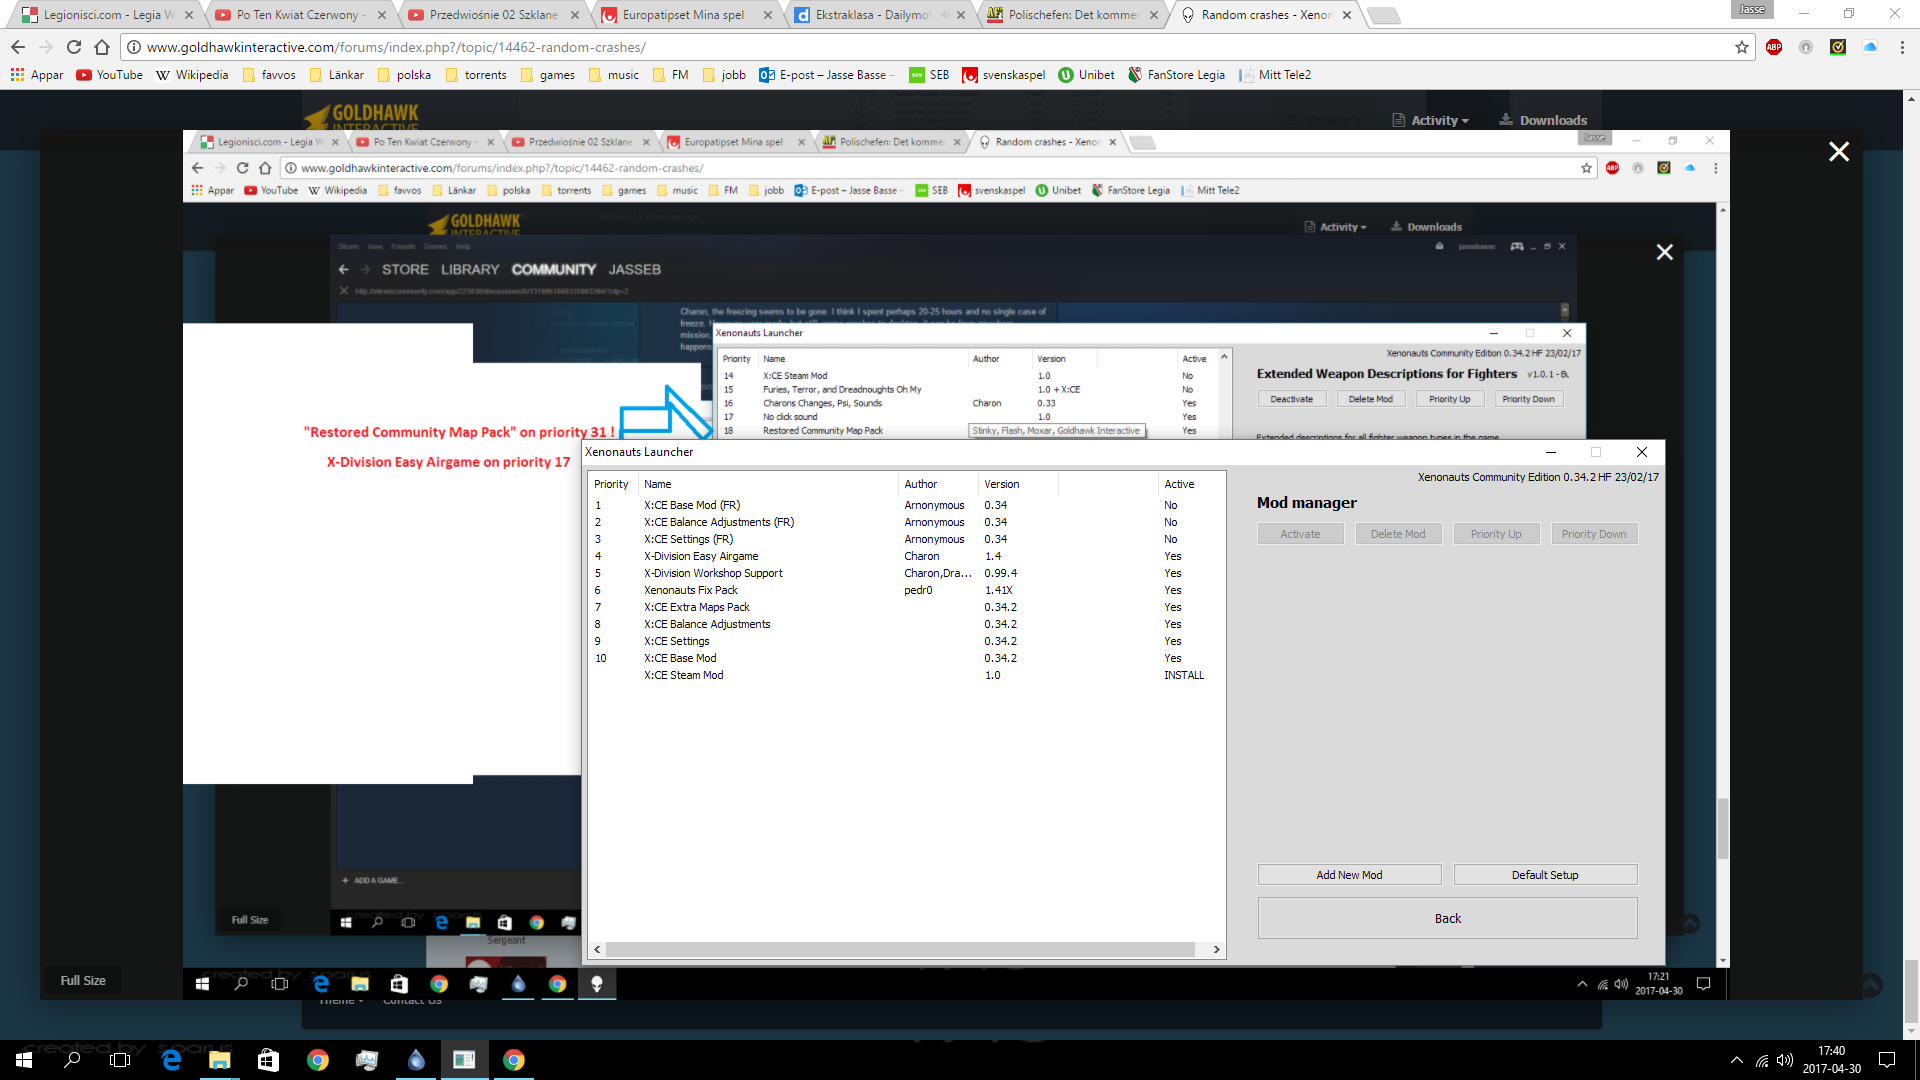Expand the games bookmark folder
Viewport: 1920px width, 1080px height.
(x=548, y=75)
